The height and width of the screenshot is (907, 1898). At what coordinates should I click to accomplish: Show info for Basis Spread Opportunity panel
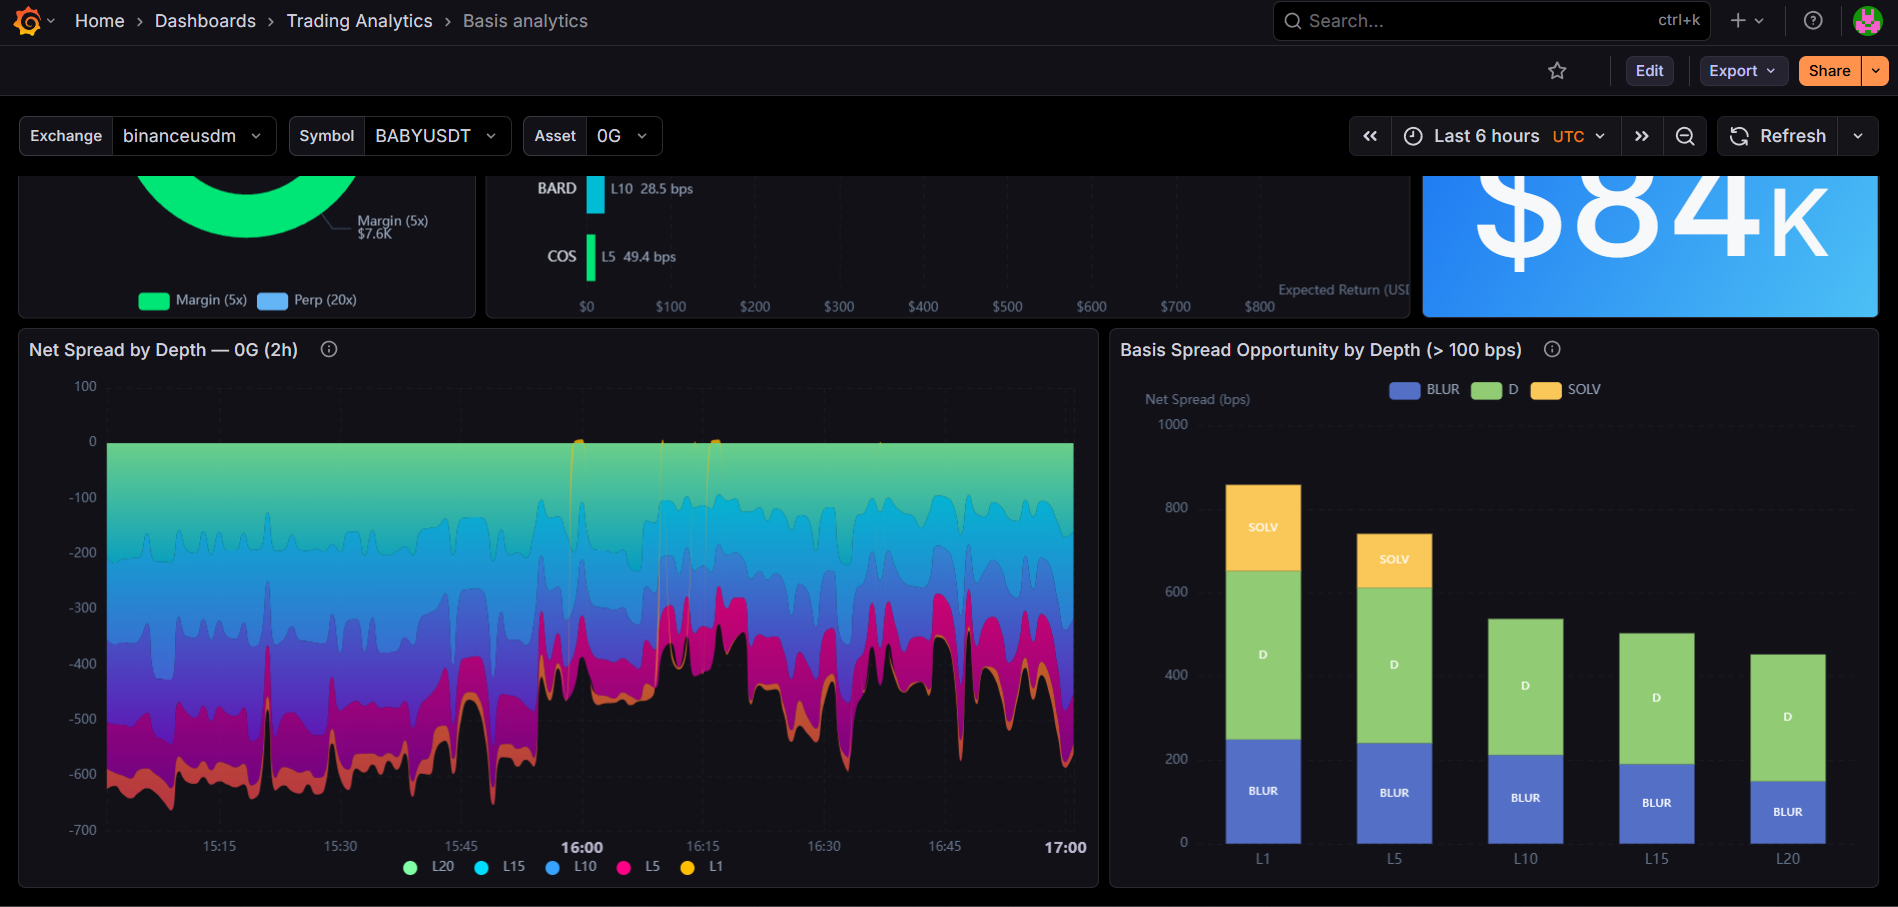coord(1552,349)
